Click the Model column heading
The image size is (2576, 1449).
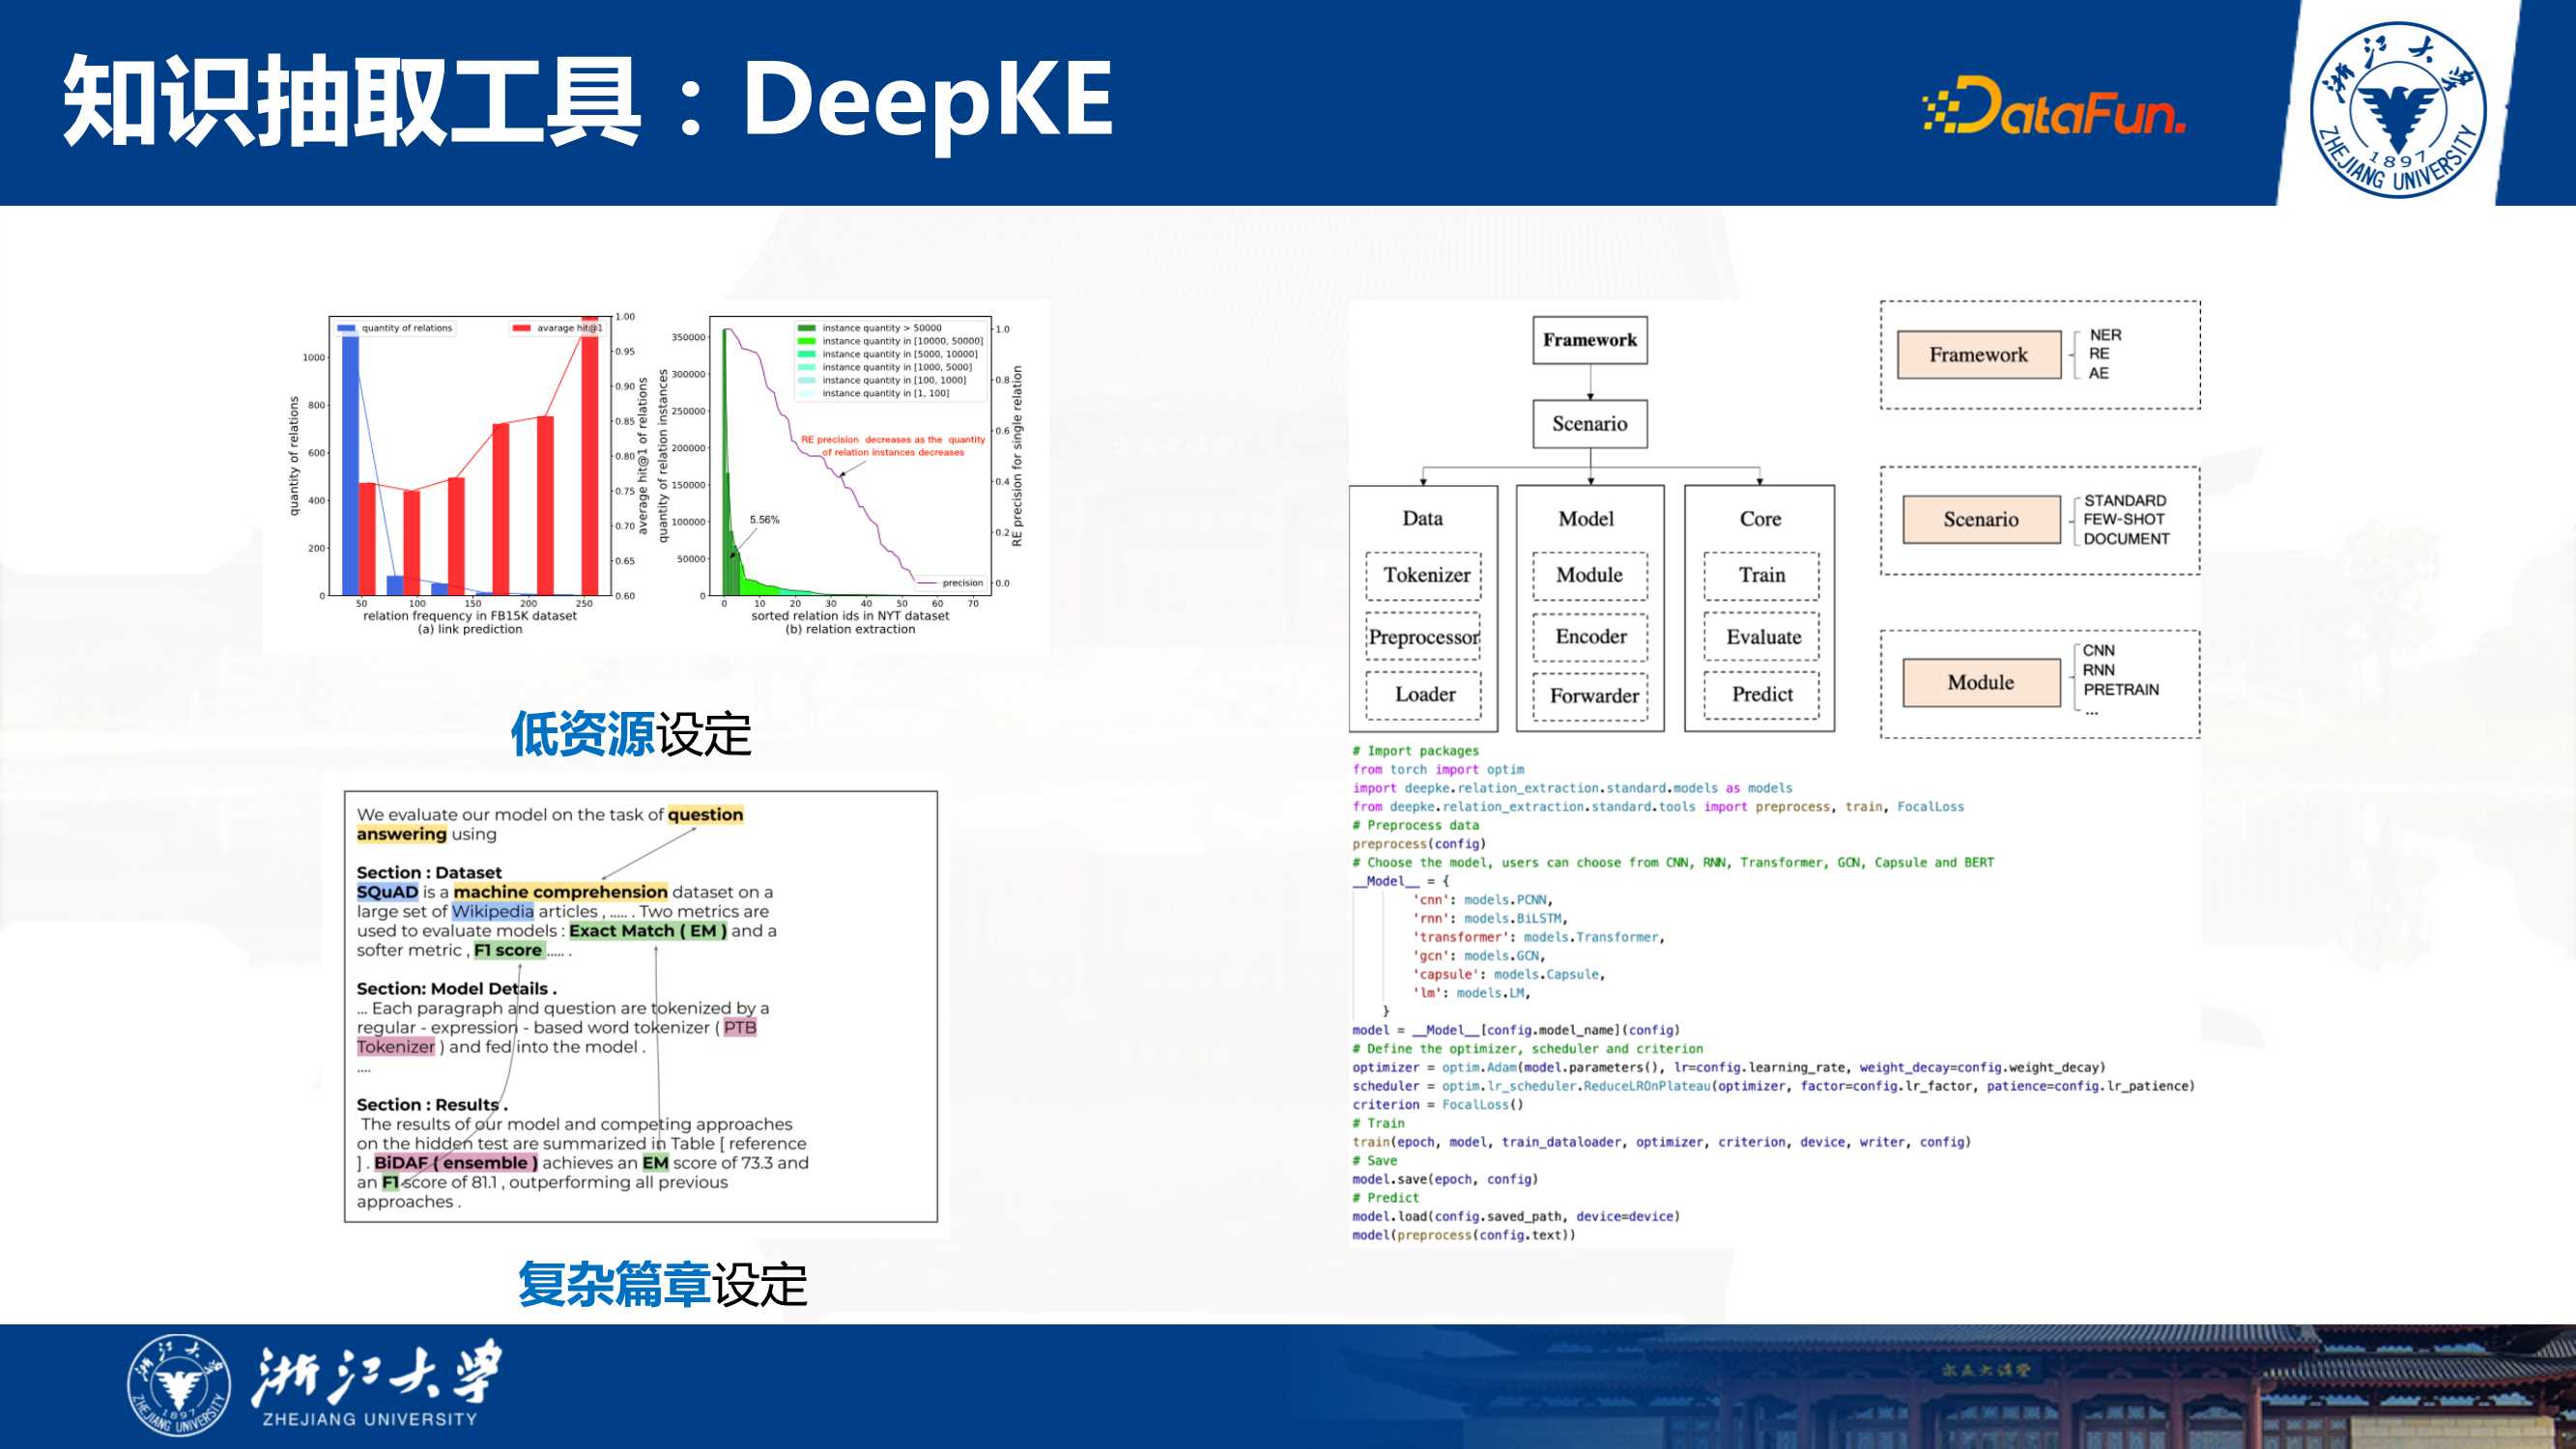[x=1586, y=518]
